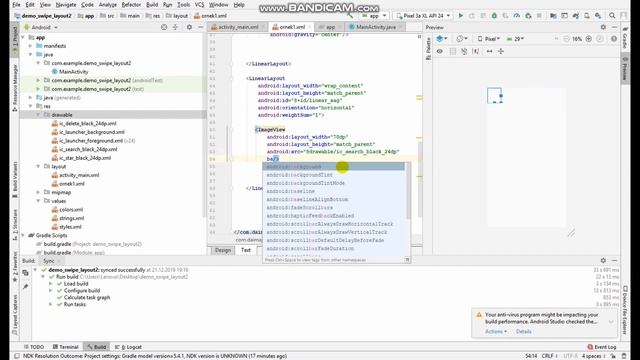Click the Actions link in the notification
The image size is (640, 360).
tap(496, 331)
